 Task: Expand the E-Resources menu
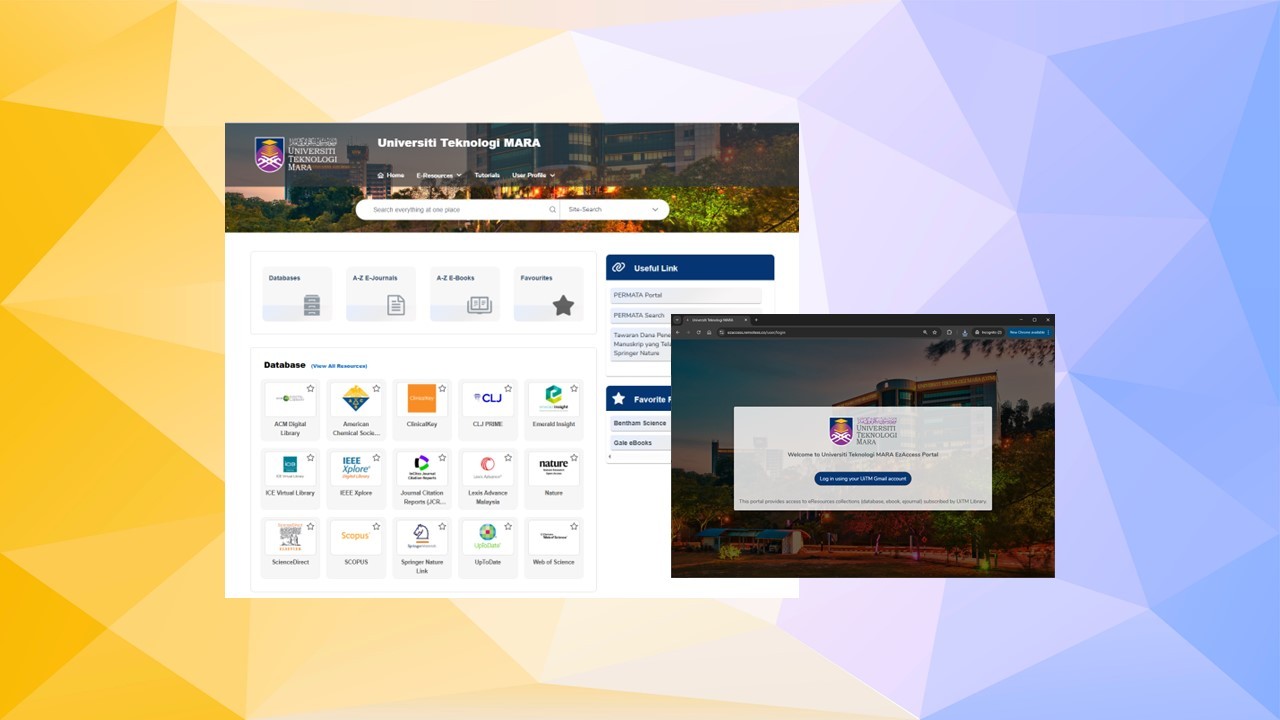438,176
